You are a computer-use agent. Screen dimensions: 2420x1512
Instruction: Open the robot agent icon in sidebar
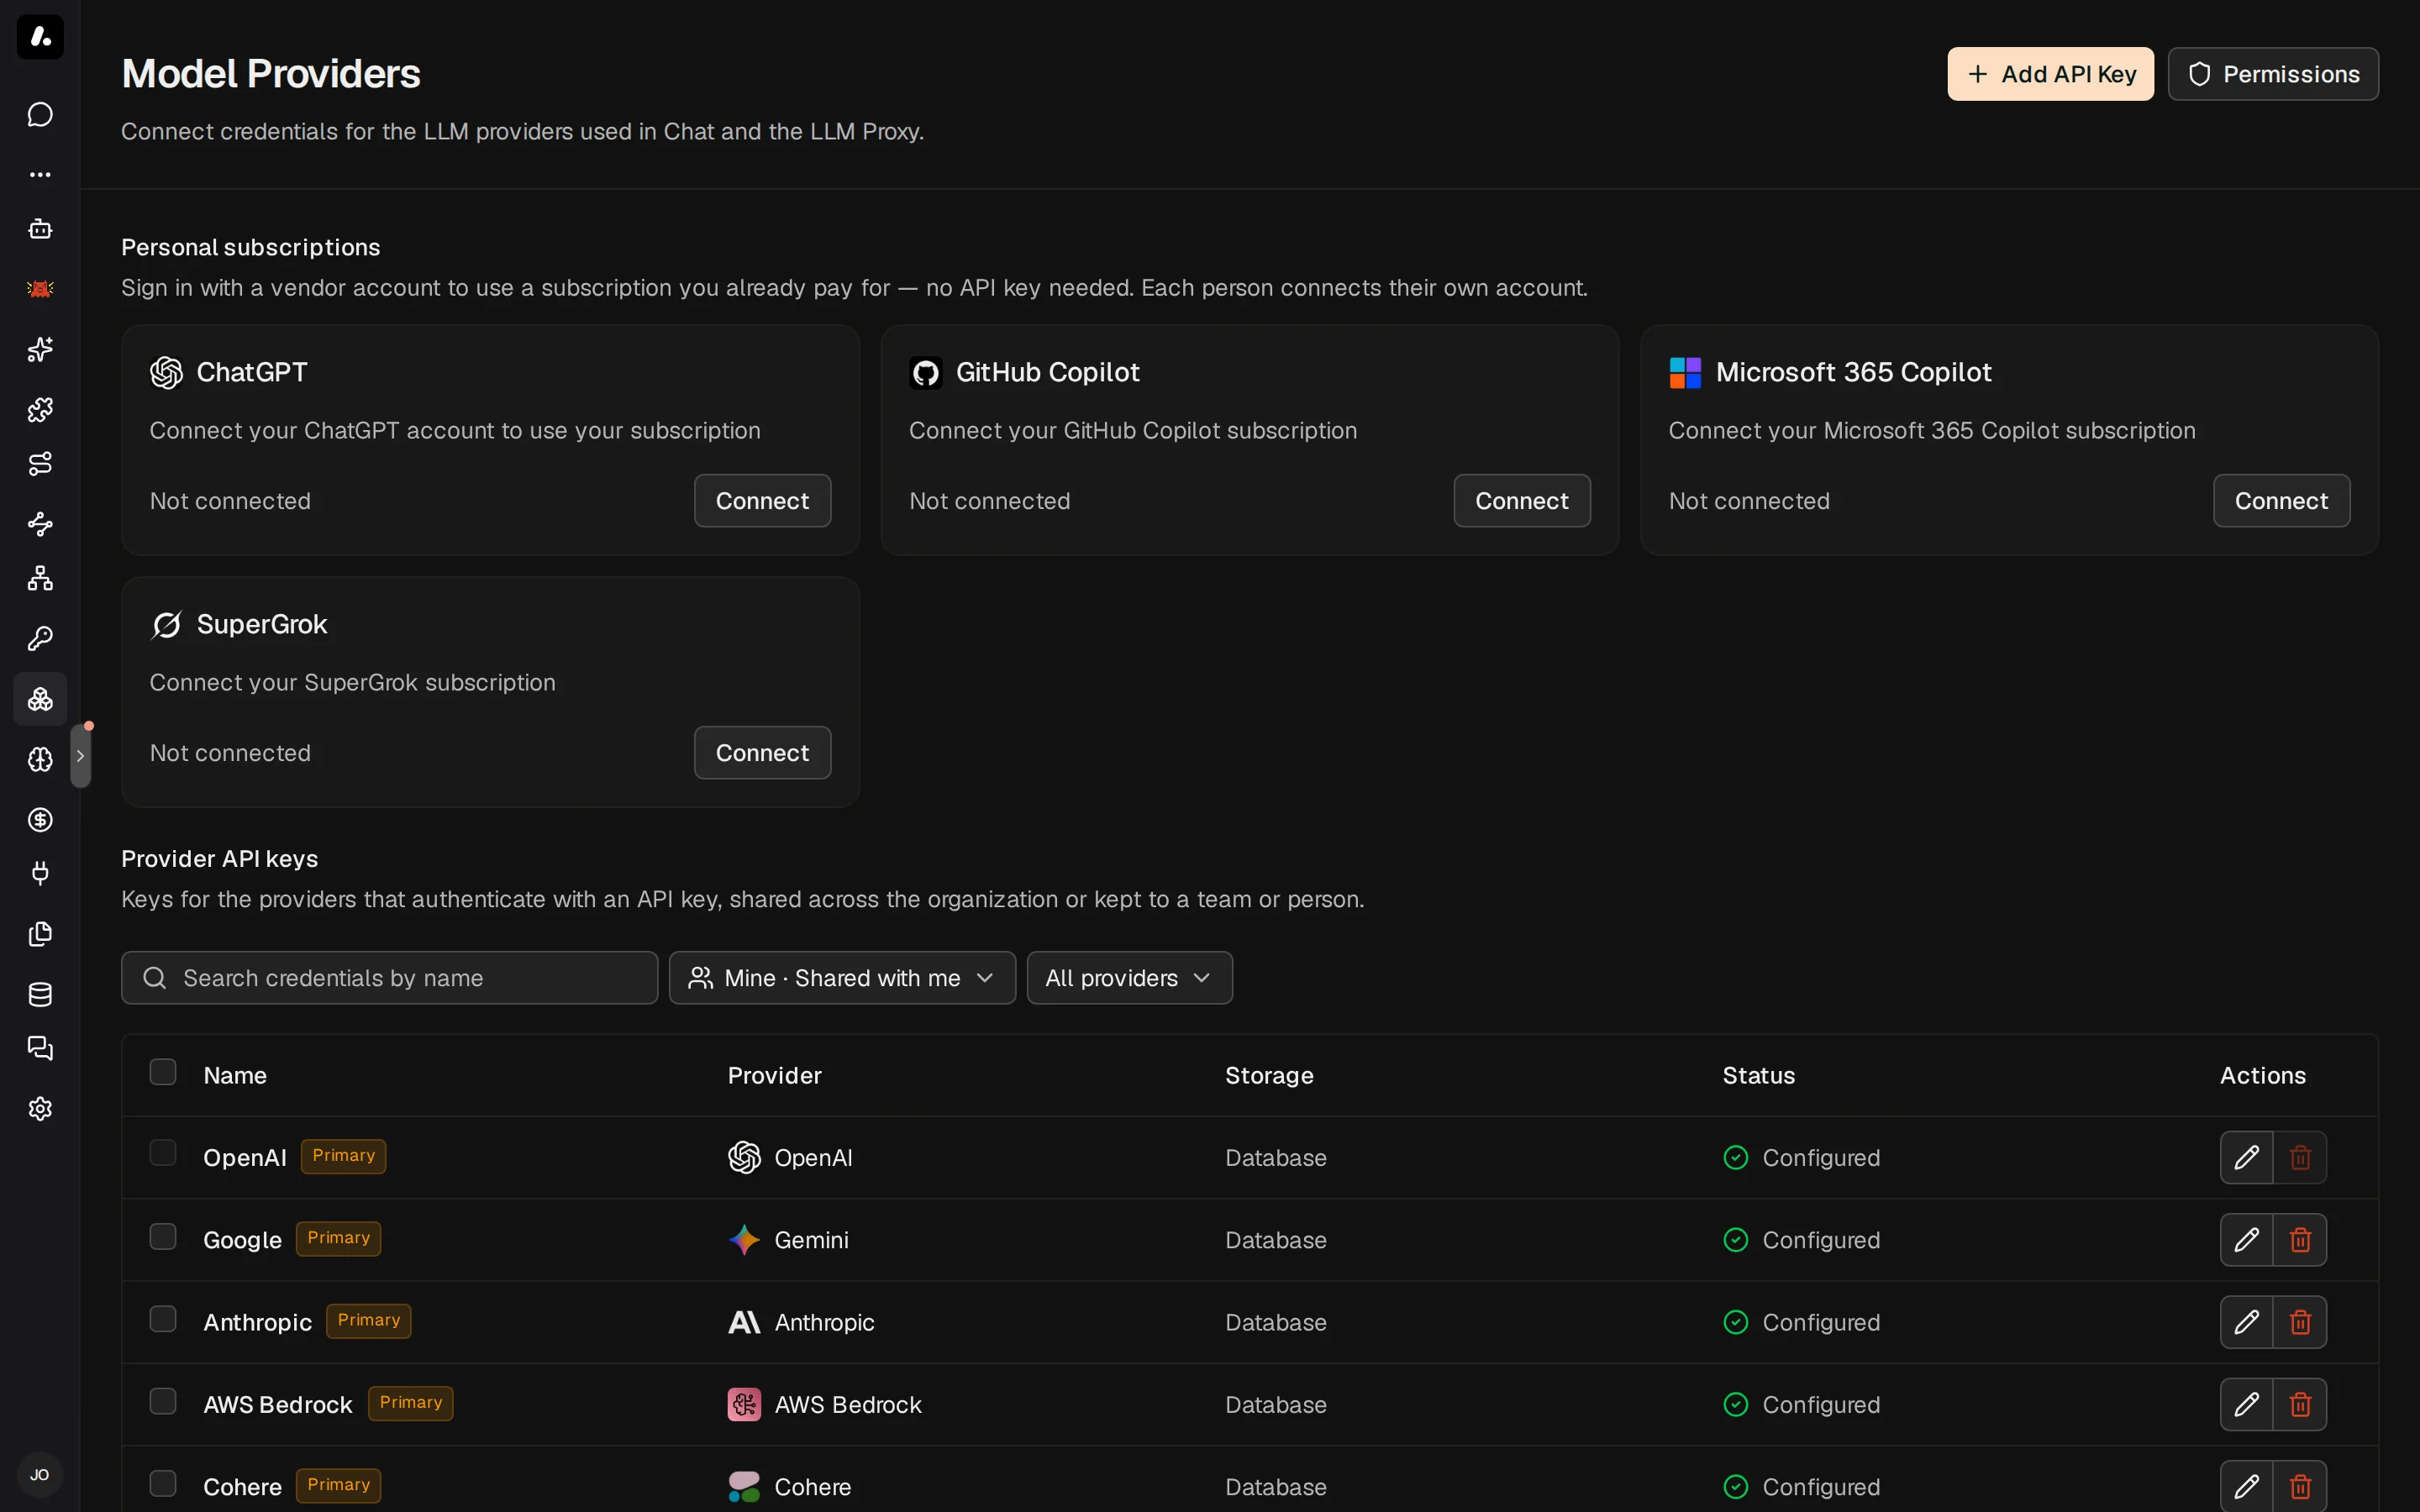pos(40,229)
